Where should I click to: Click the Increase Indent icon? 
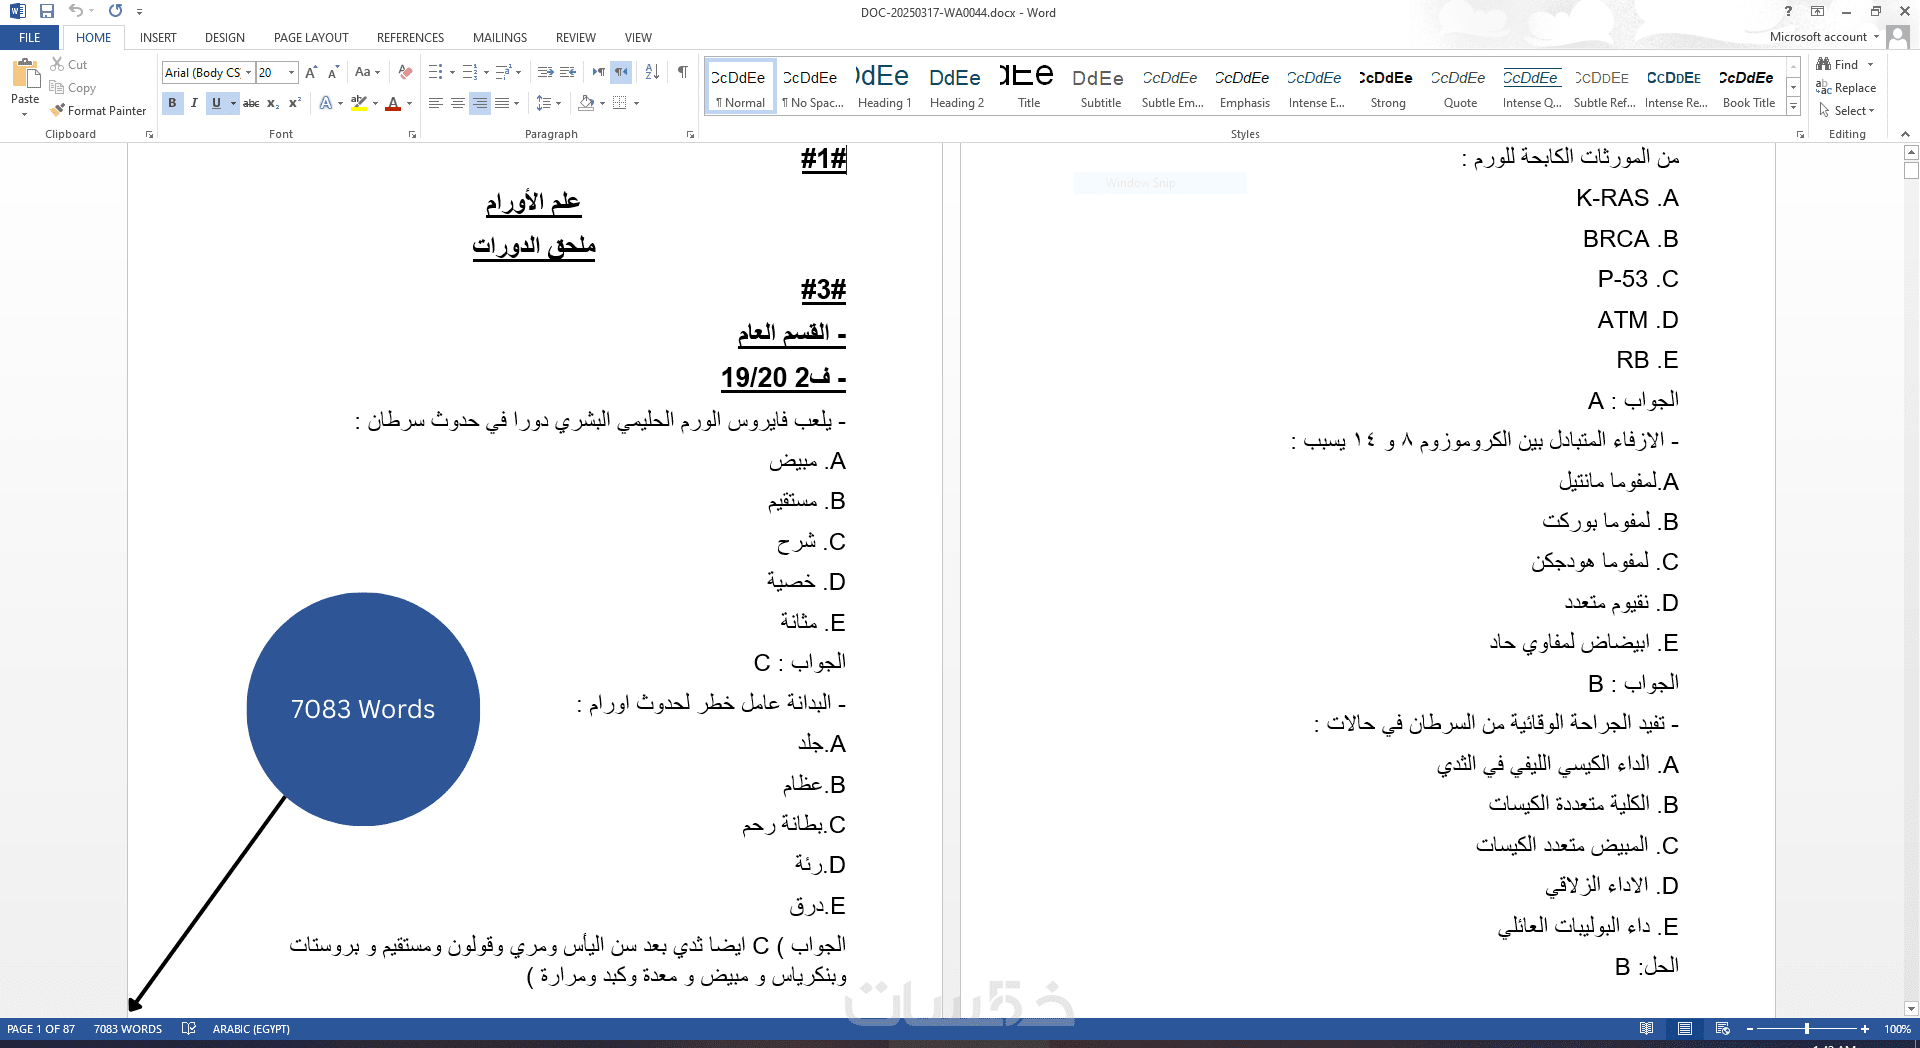[x=568, y=72]
